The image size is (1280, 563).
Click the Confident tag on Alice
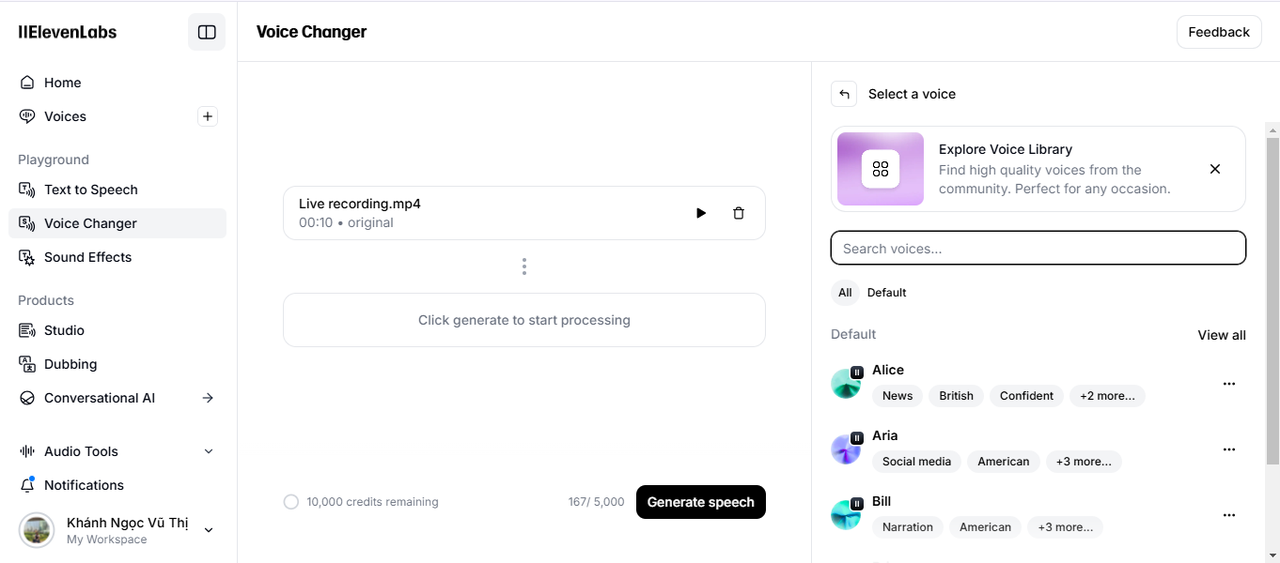click(1026, 396)
